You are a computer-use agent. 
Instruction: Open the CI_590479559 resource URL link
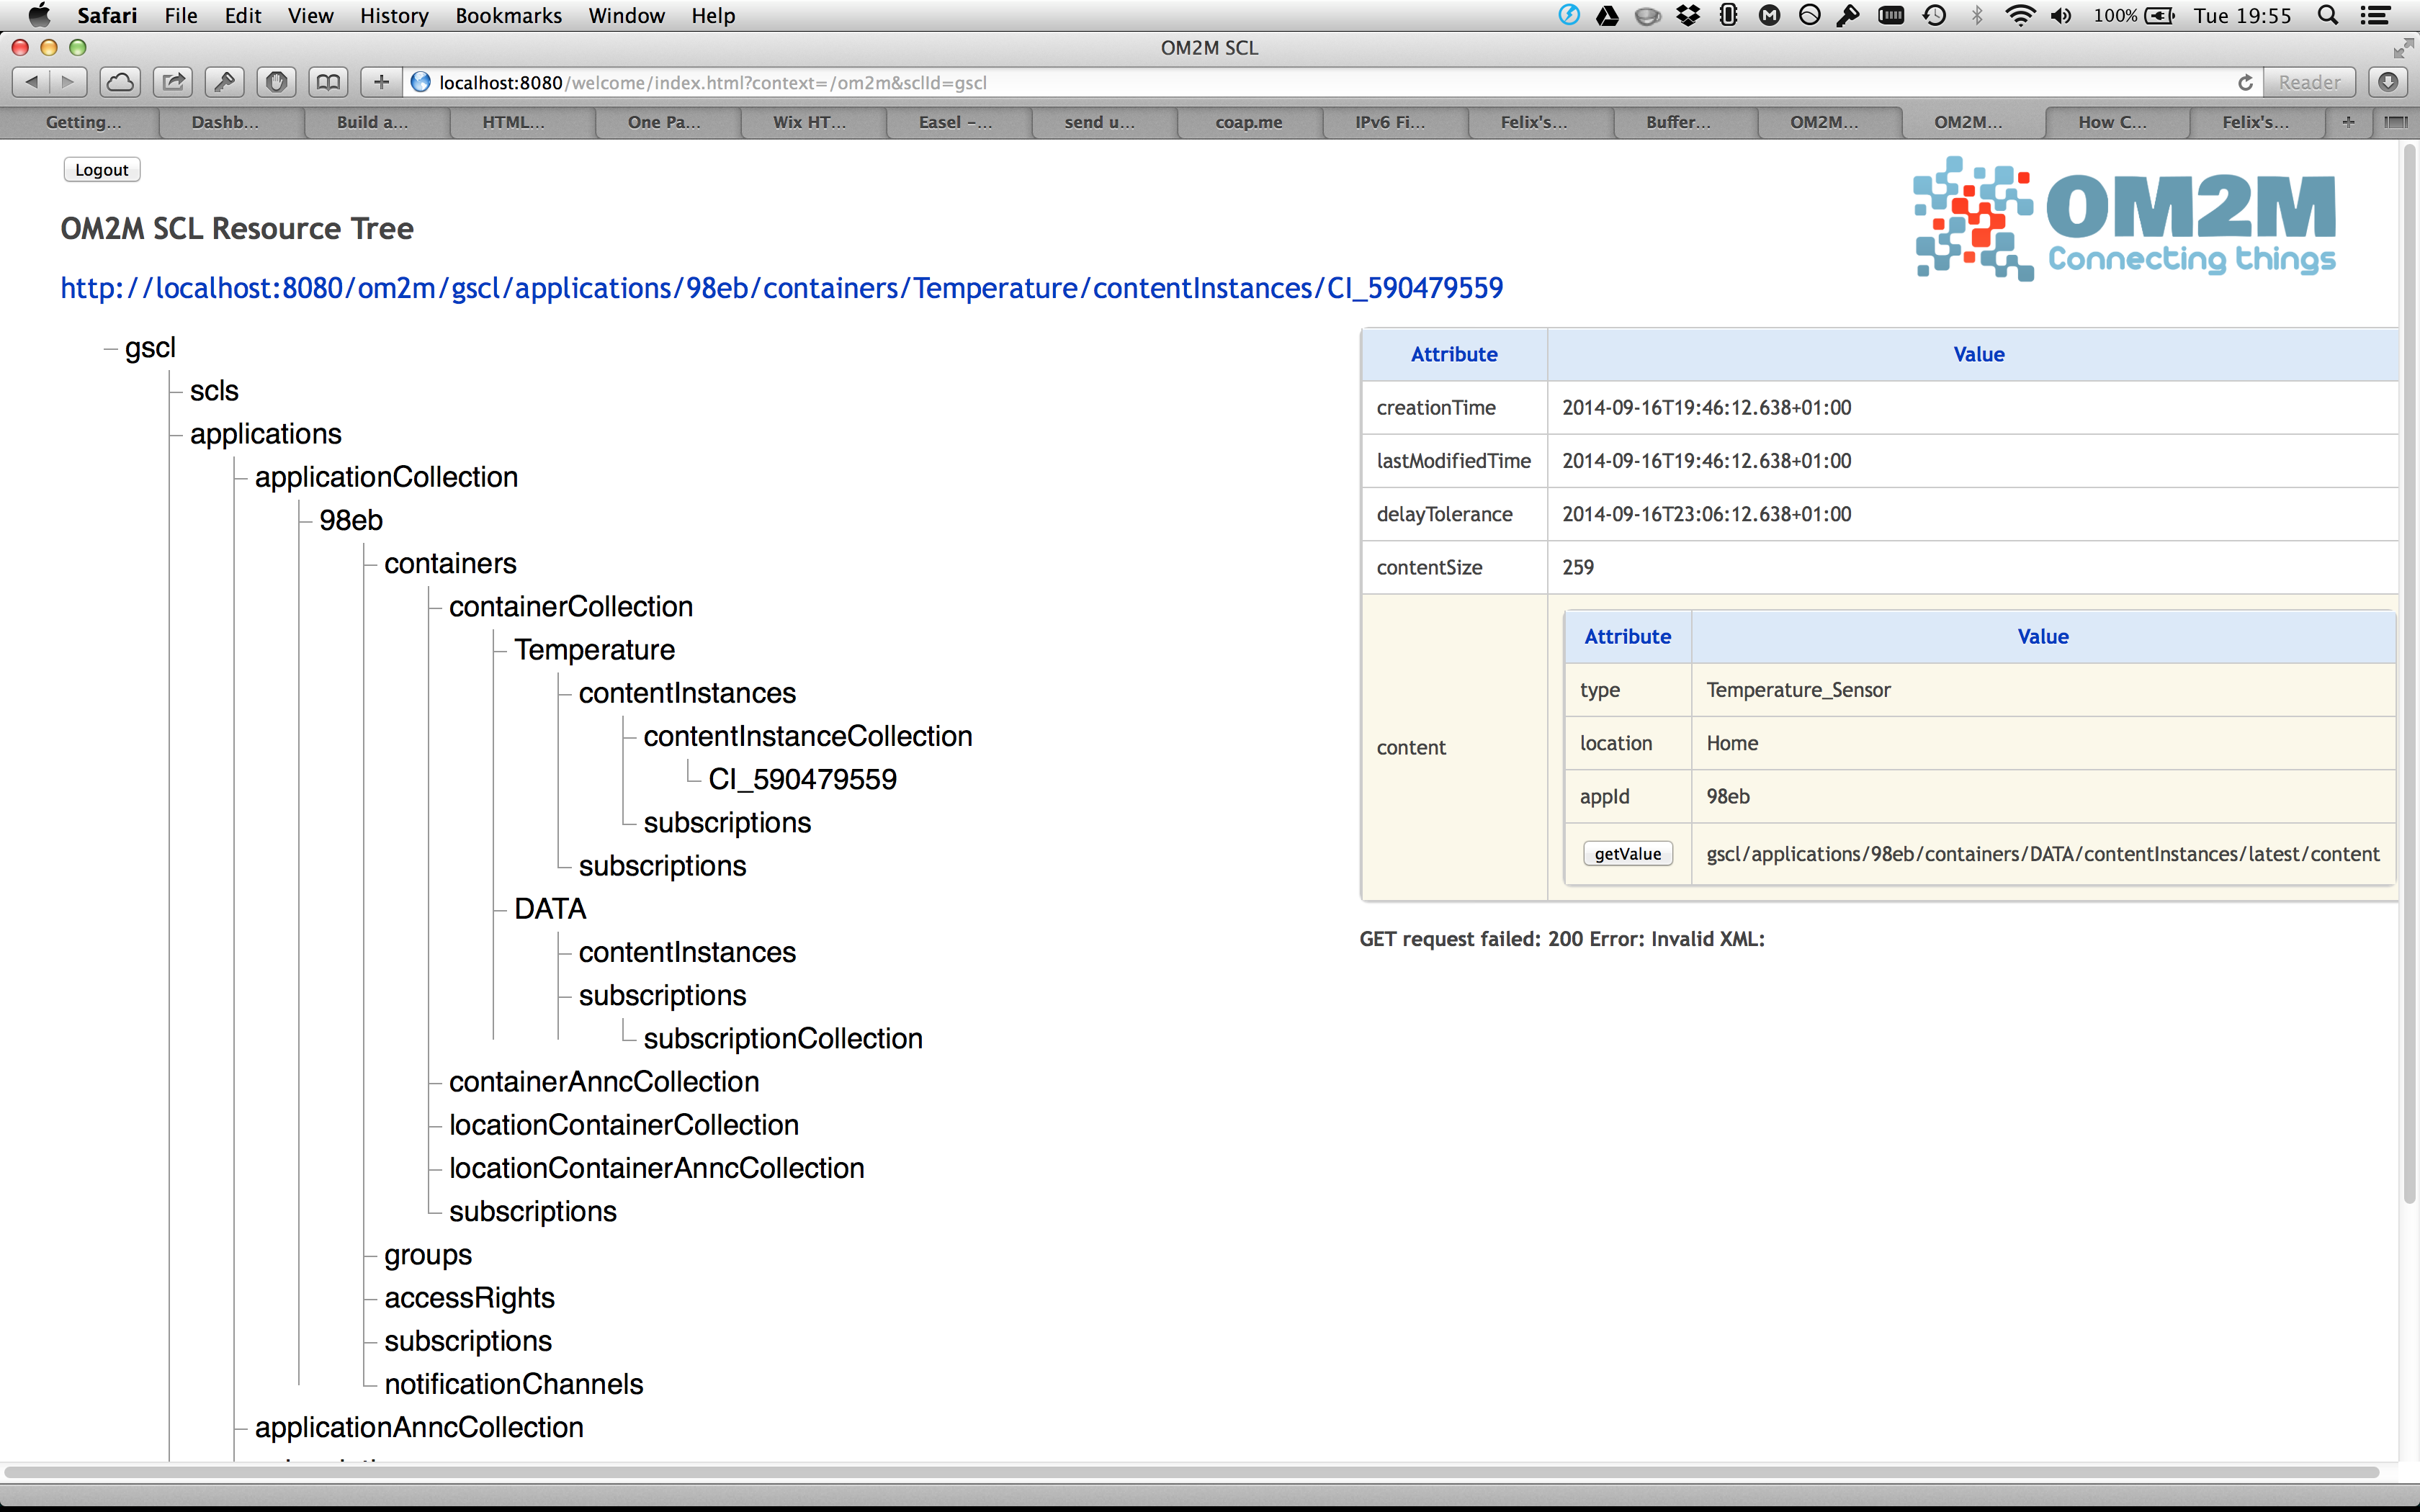click(782, 288)
